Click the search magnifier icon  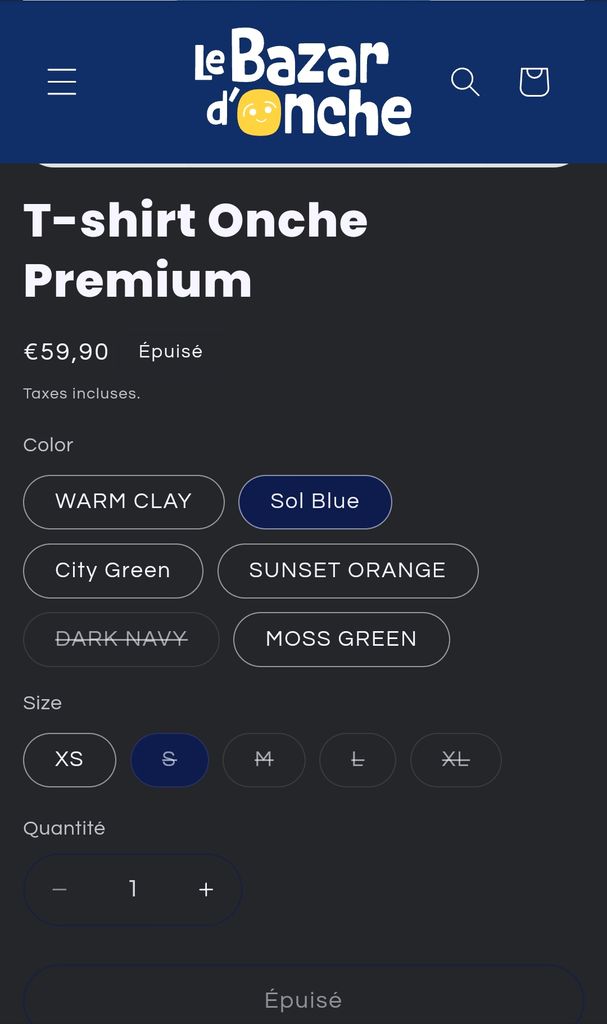(465, 82)
